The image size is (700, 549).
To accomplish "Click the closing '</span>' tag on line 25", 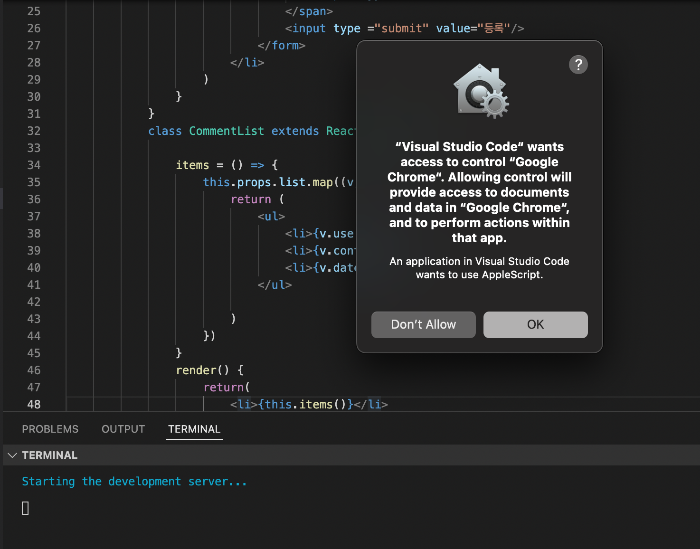I will [x=309, y=11].
